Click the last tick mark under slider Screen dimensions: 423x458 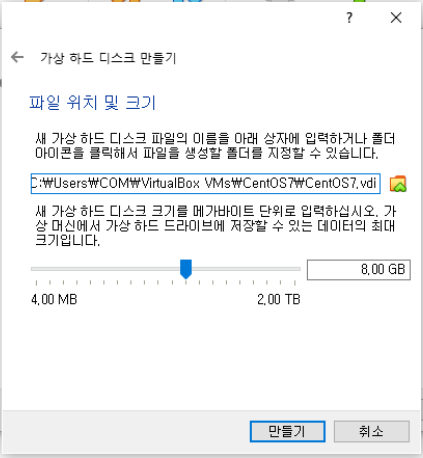(x=295, y=283)
